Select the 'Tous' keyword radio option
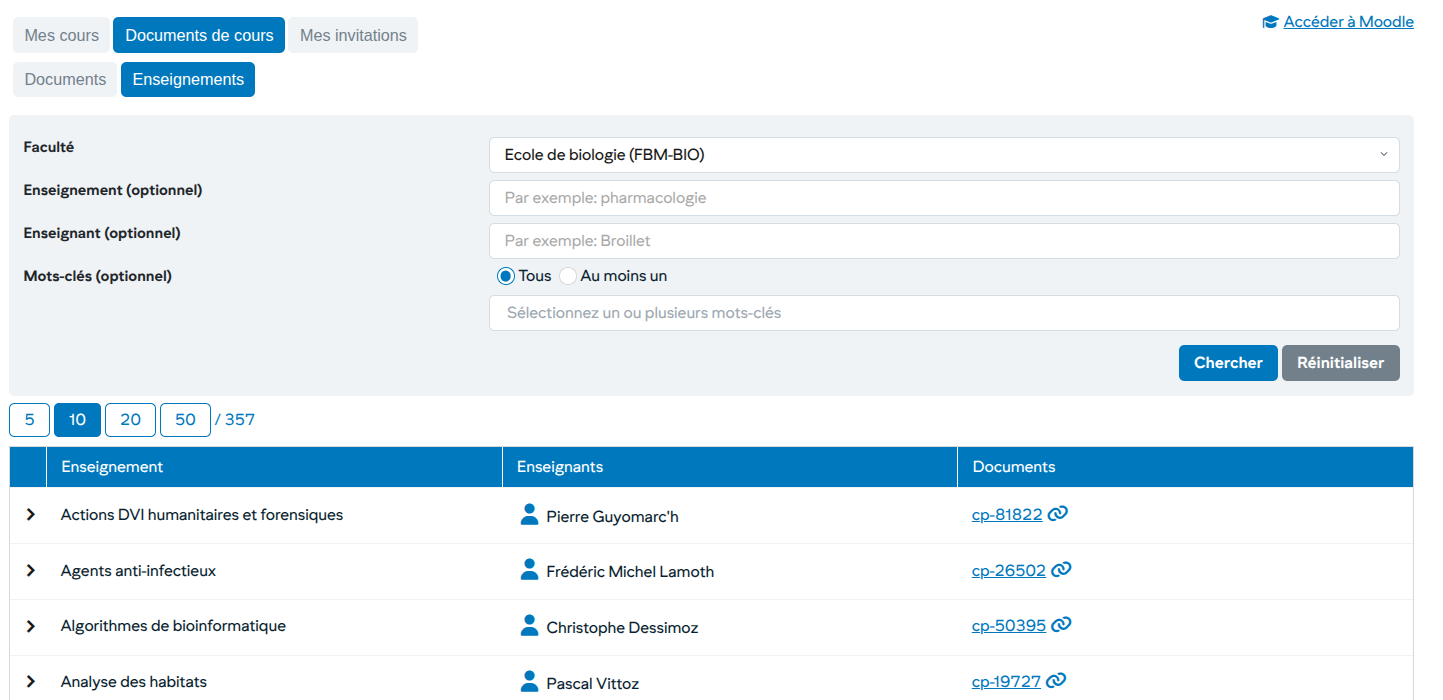Viewport: 1443px width, 700px height. tap(506, 276)
